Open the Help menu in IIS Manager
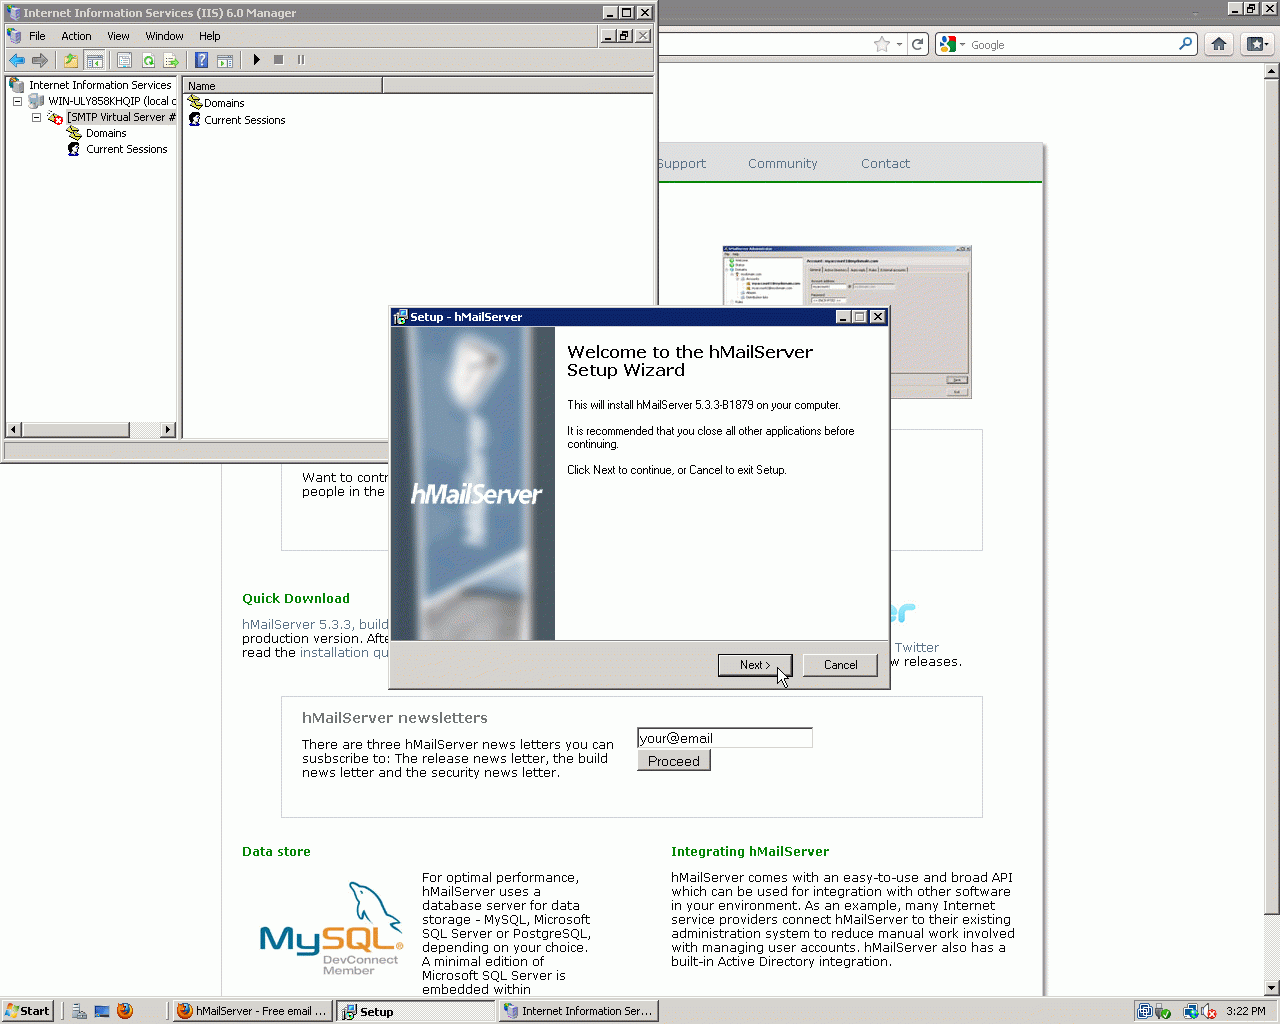Screen dimensions: 1280x1024 pos(209,36)
